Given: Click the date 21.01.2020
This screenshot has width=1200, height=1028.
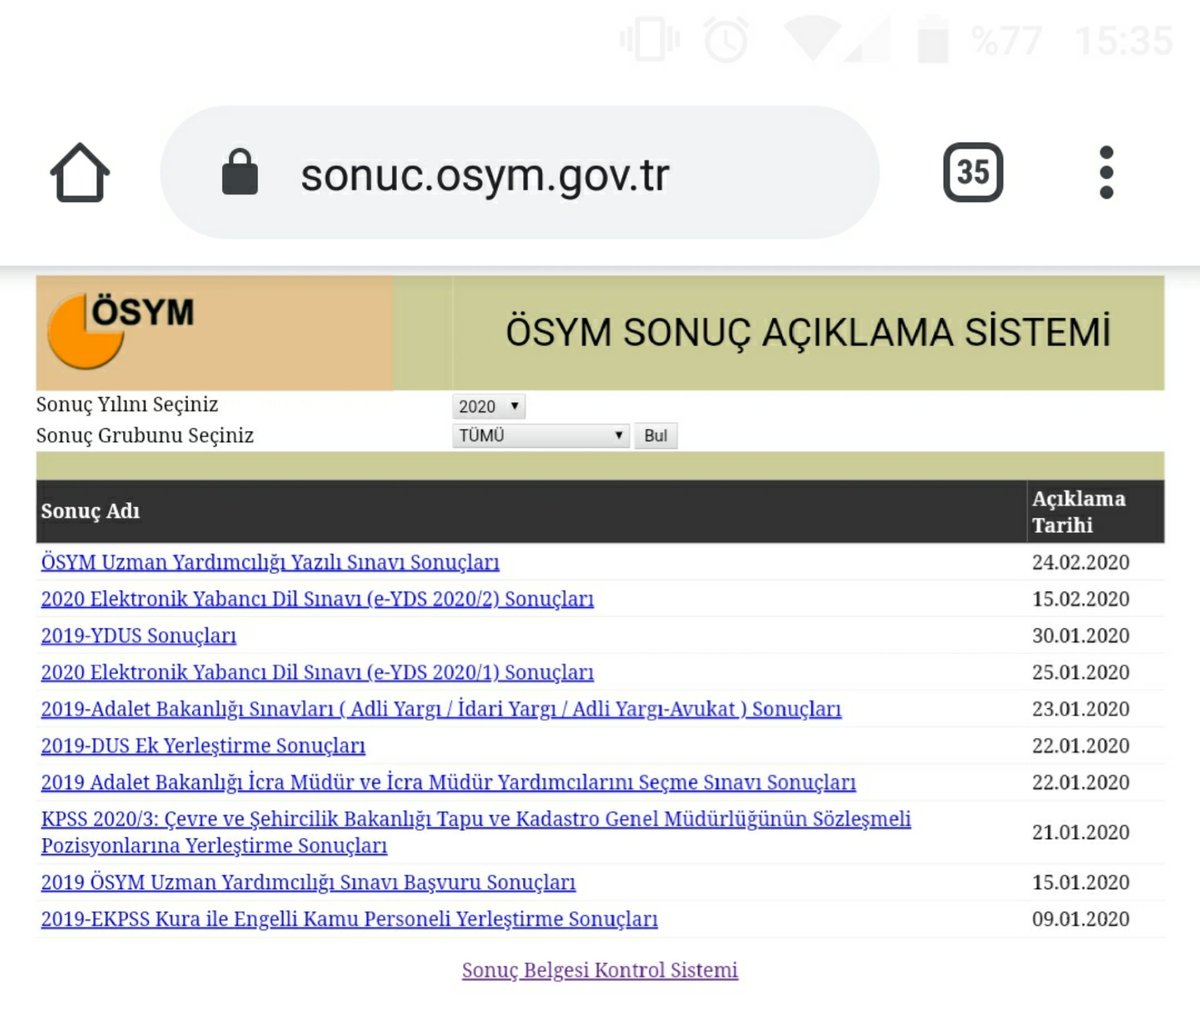Looking at the screenshot, I should [x=1081, y=832].
